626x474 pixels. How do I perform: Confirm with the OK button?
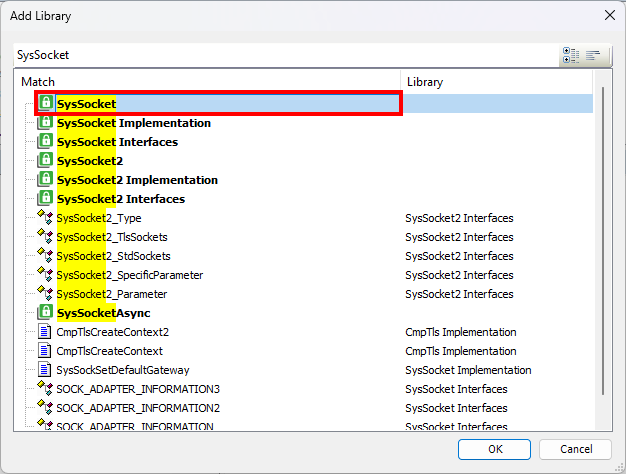494,449
